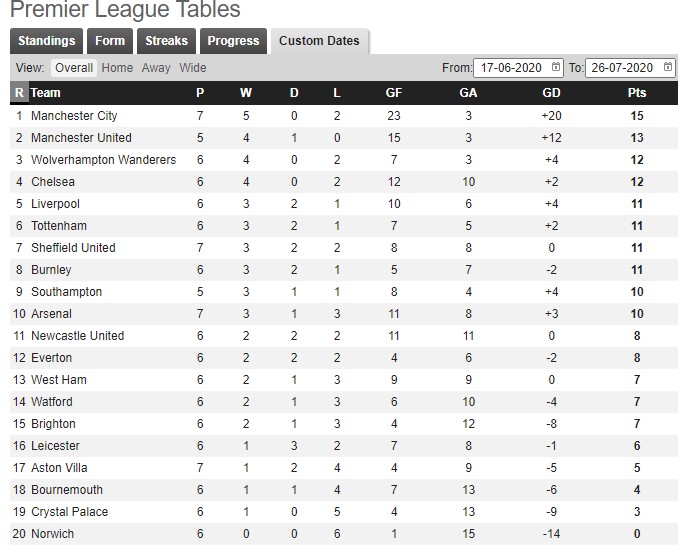Click the Norwich team name
The height and width of the screenshot is (555, 697).
tap(52, 534)
